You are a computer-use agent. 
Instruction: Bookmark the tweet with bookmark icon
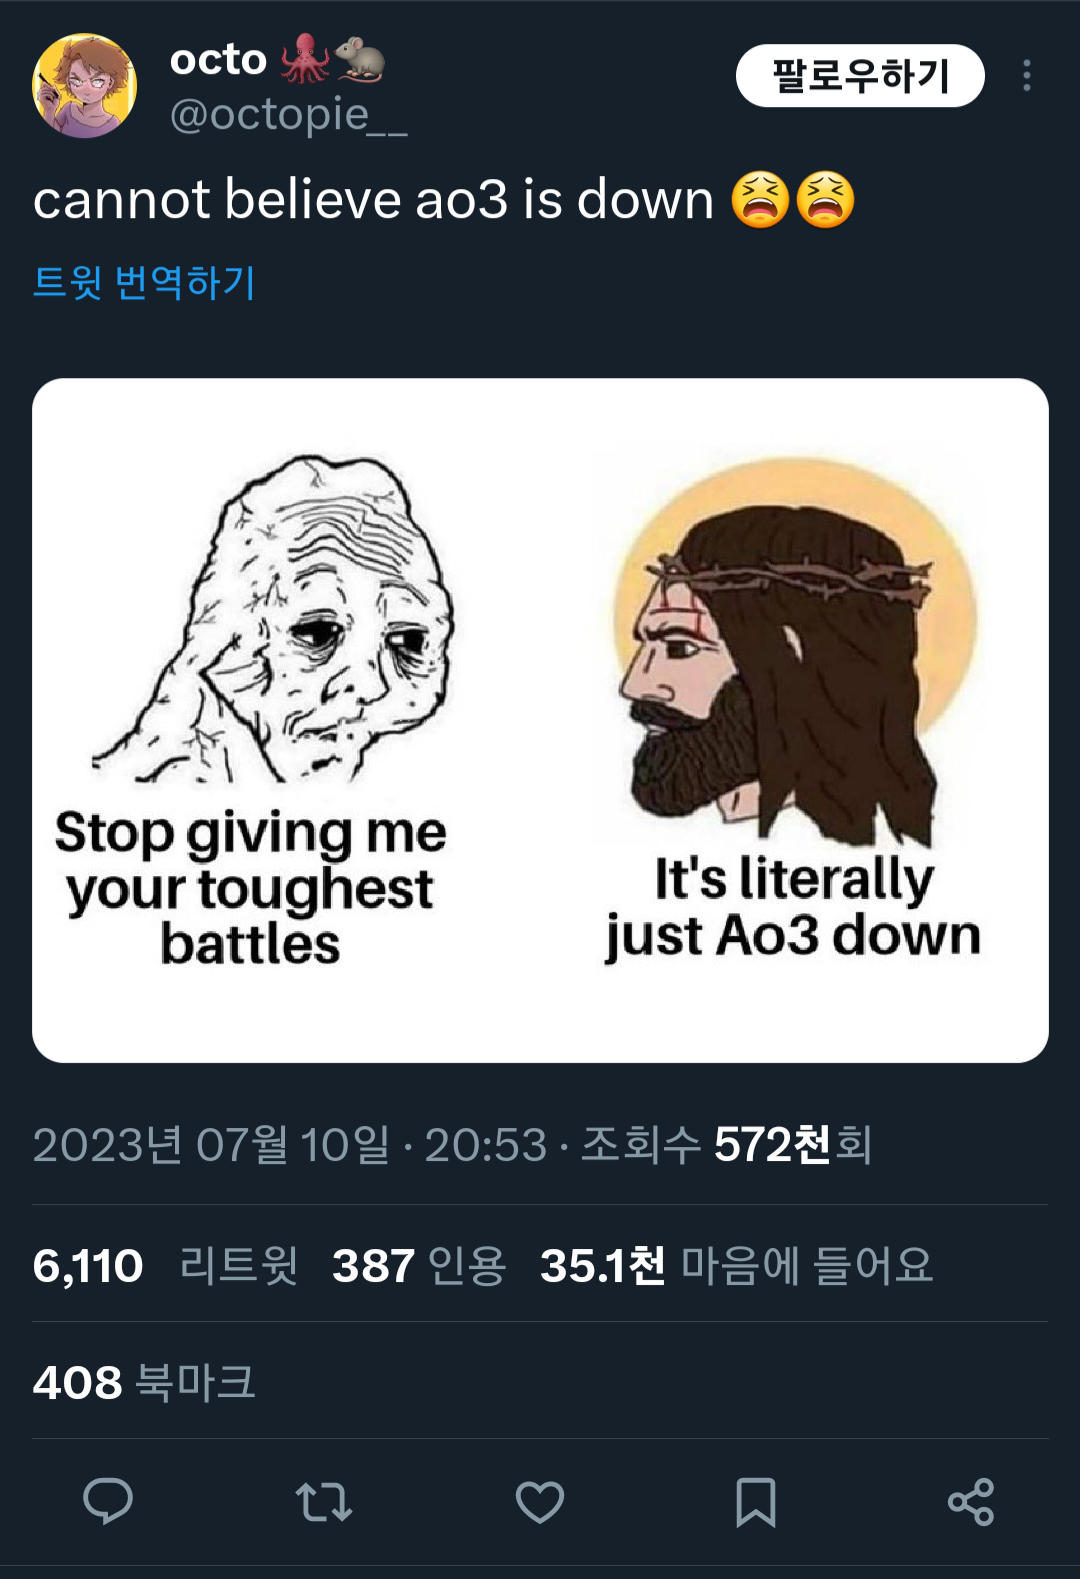756,1502
